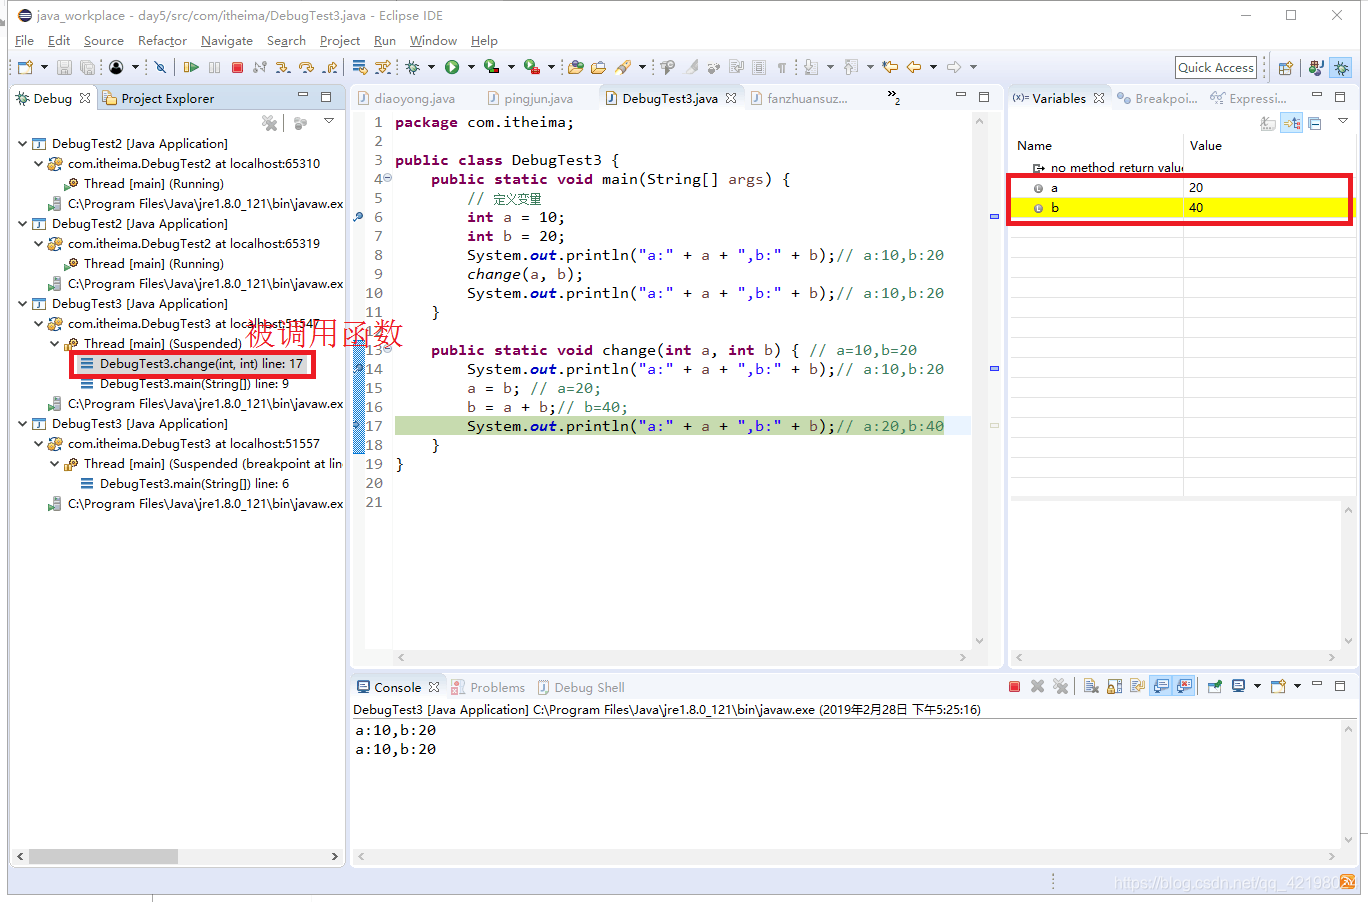Resume the suspended thread
The image size is (1368, 902).
pyautogui.click(x=191, y=67)
